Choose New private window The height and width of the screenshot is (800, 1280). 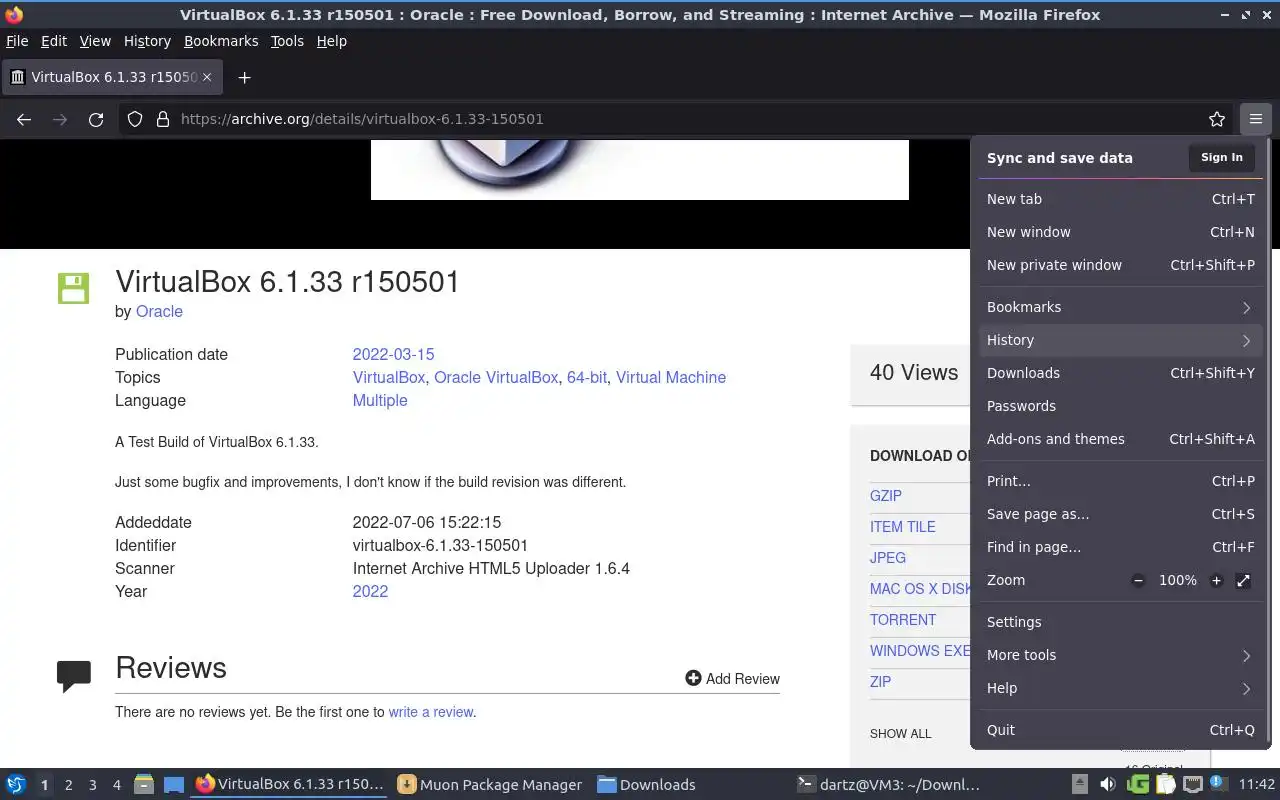pyautogui.click(x=1120, y=265)
